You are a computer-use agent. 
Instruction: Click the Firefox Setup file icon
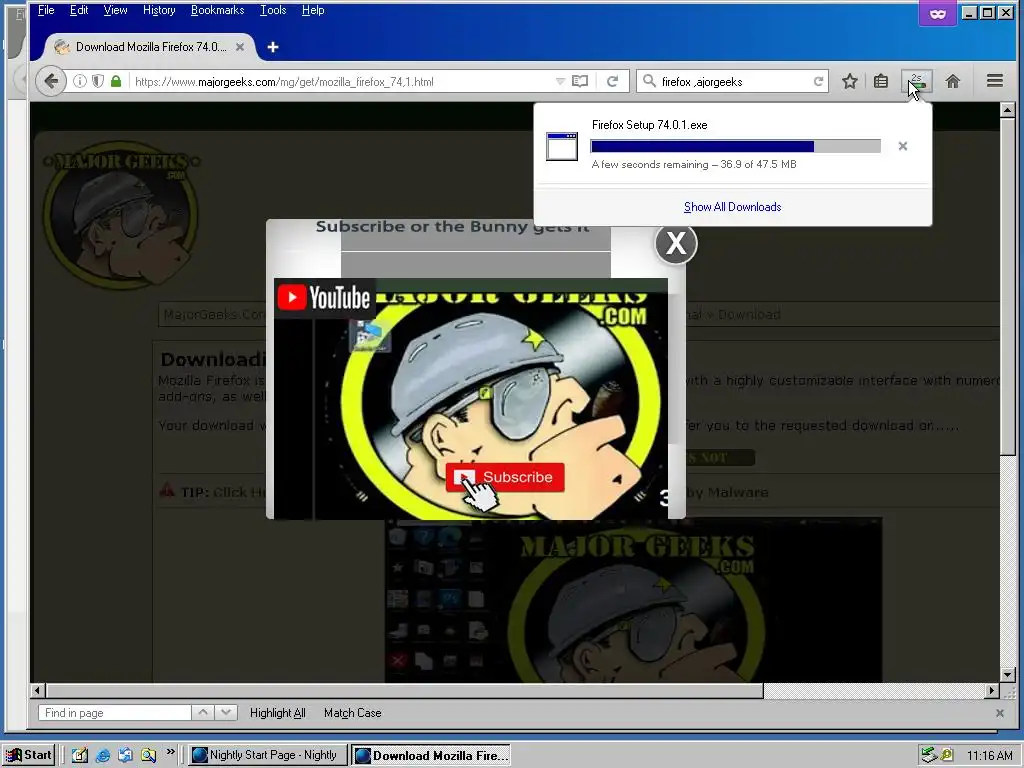(562, 146)
